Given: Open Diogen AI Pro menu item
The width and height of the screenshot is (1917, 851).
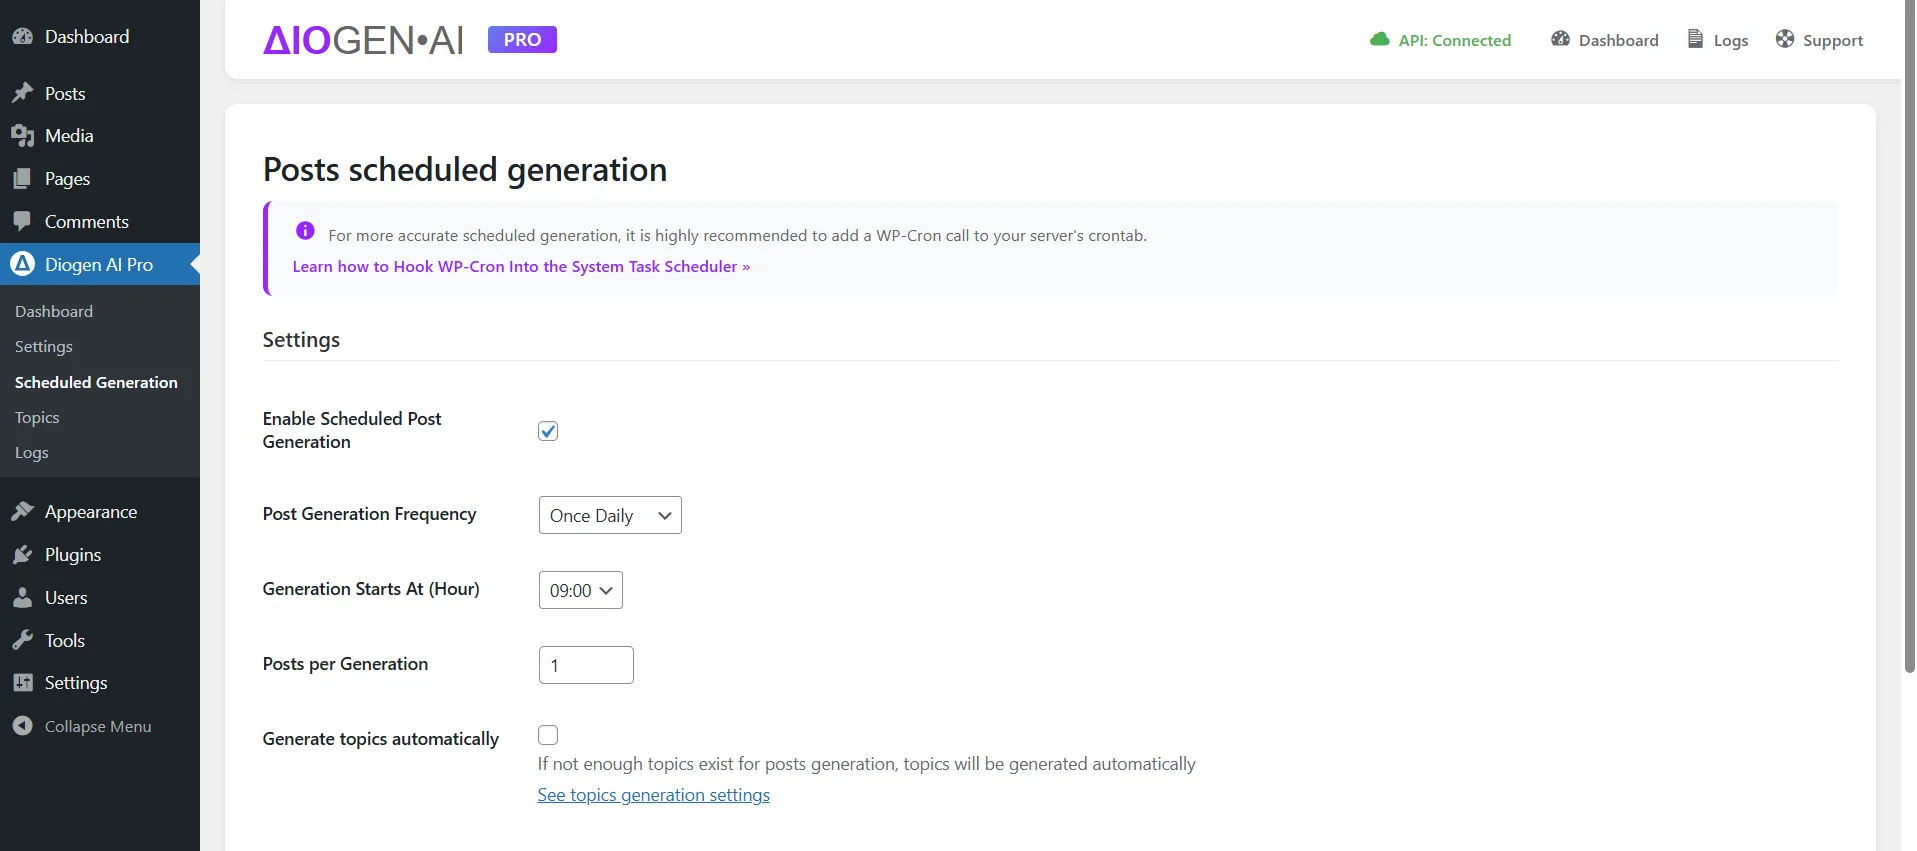Looking at the screenshot, I should tap(100, 265).
